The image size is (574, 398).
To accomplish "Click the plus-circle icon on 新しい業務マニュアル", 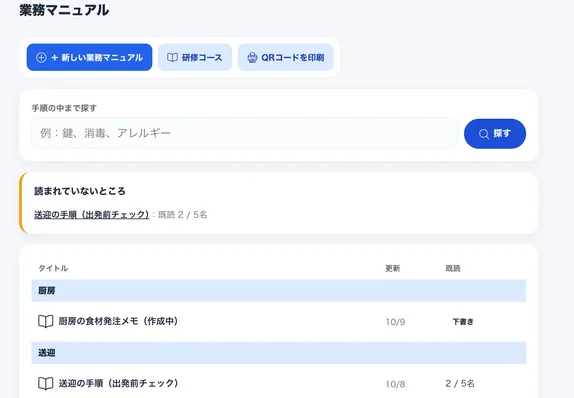I will (41, 57).
